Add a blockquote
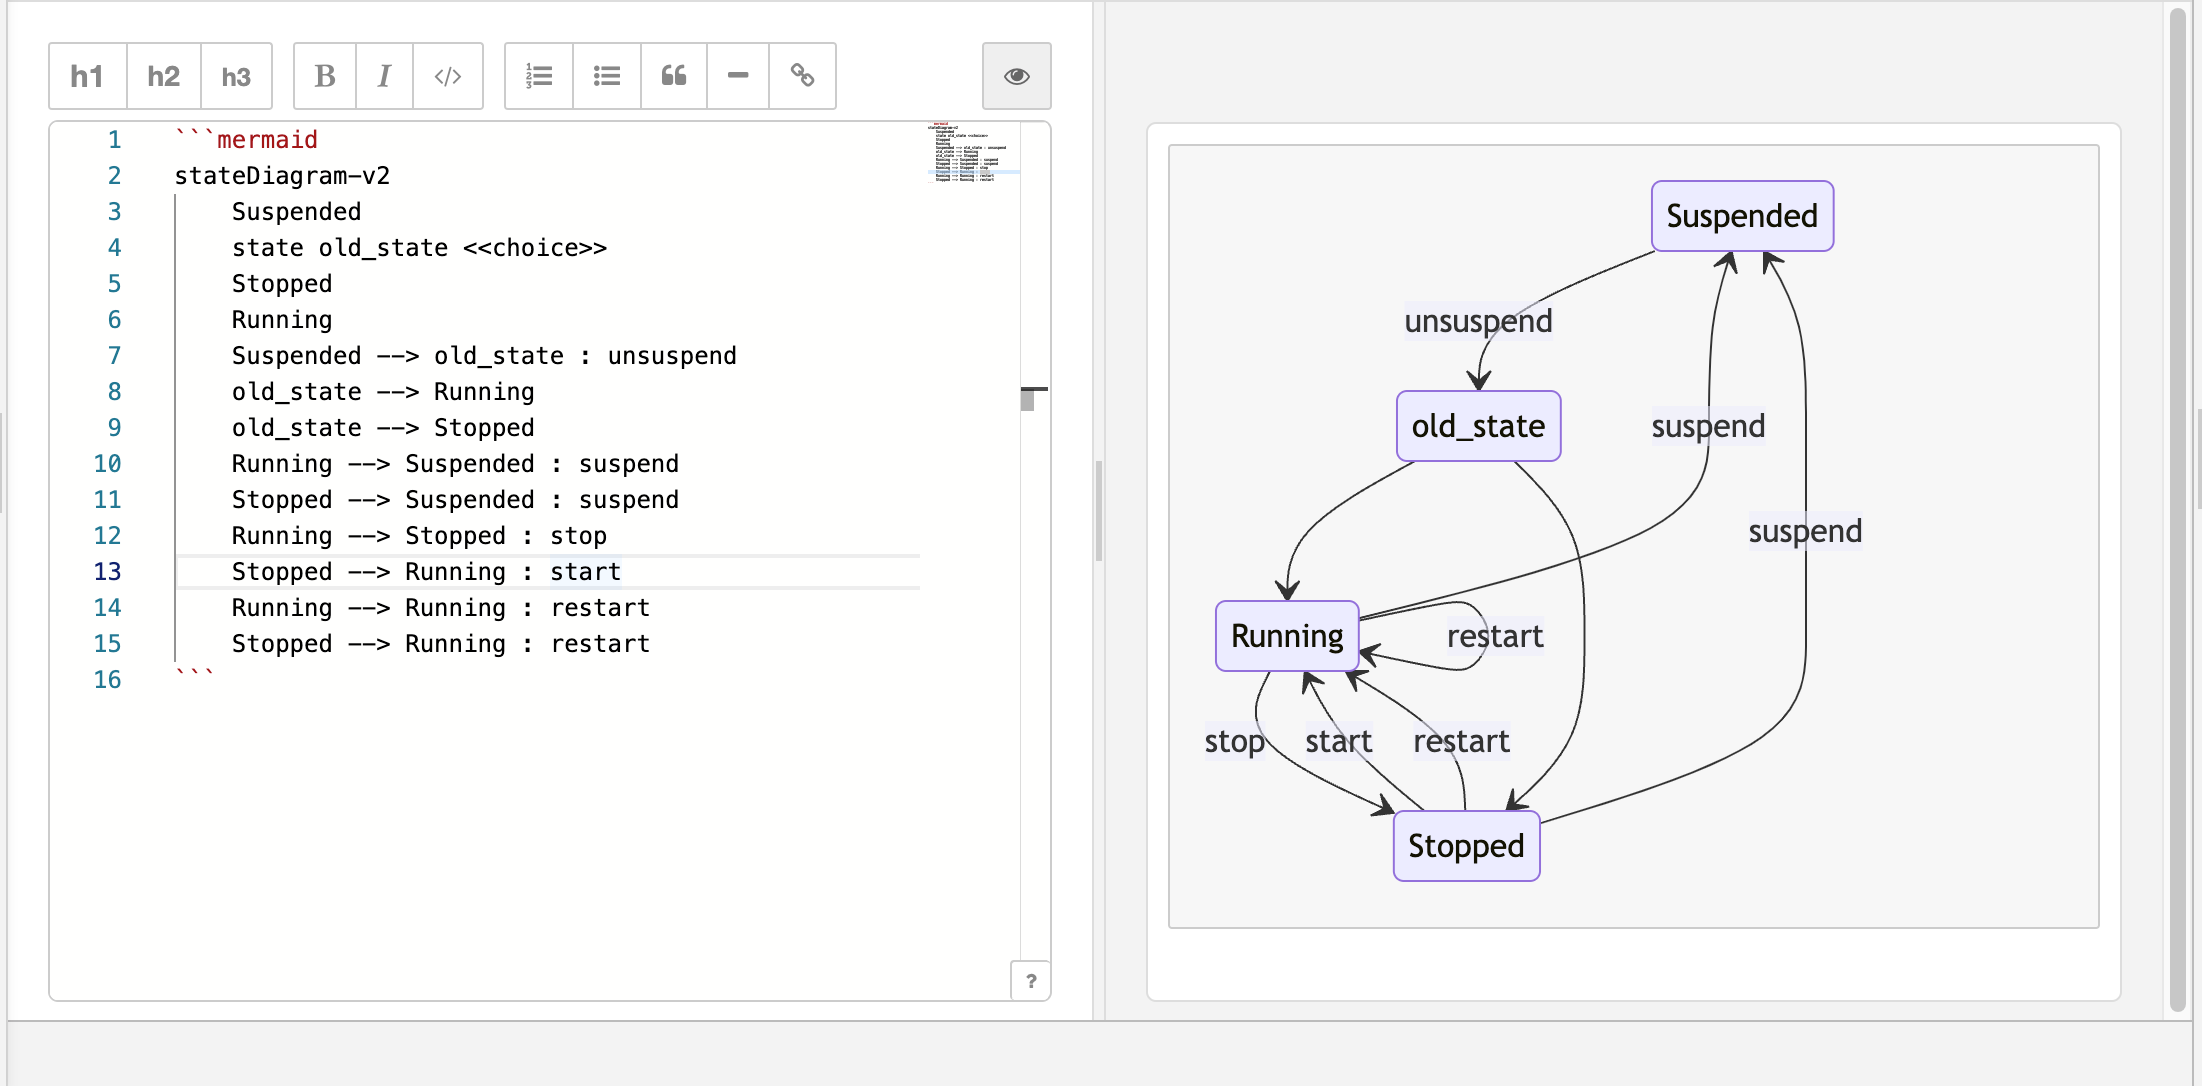This screenshot has height=1086, width=2202. point(674,76)
